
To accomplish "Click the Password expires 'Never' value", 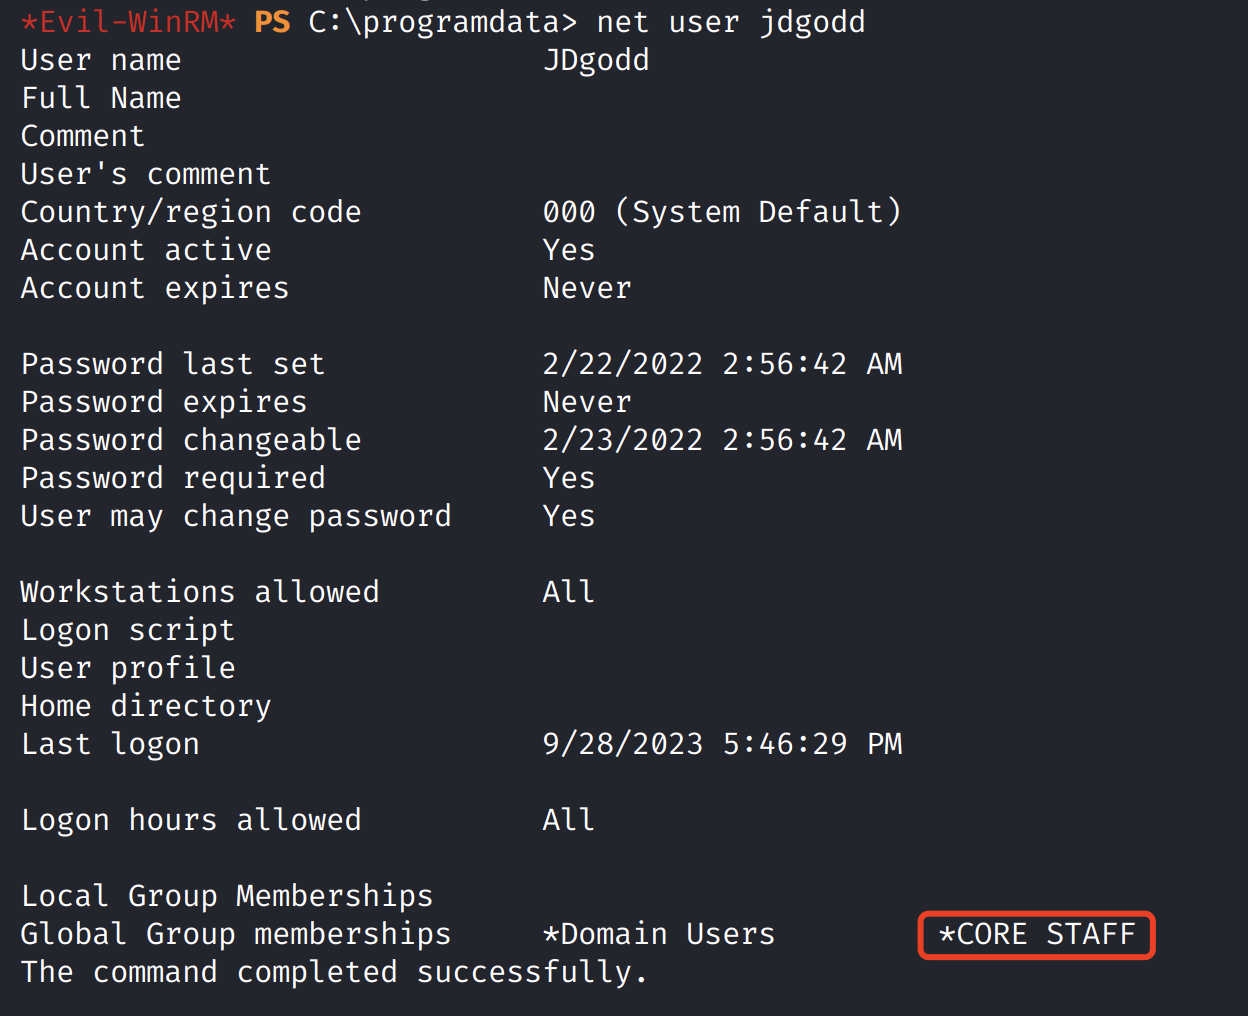I will (x=587, y=402).
